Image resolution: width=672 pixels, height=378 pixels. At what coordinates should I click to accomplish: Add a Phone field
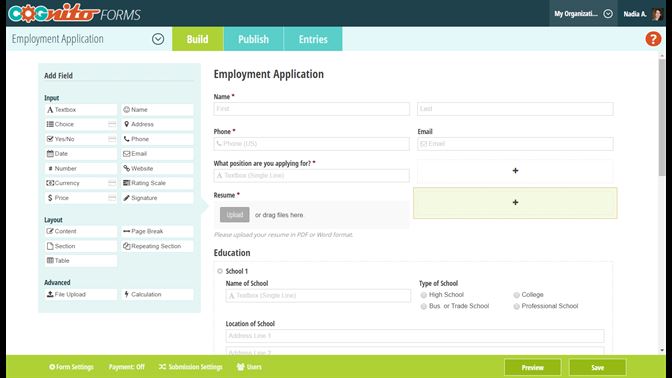pyautogui.click(x=157, y=139)
